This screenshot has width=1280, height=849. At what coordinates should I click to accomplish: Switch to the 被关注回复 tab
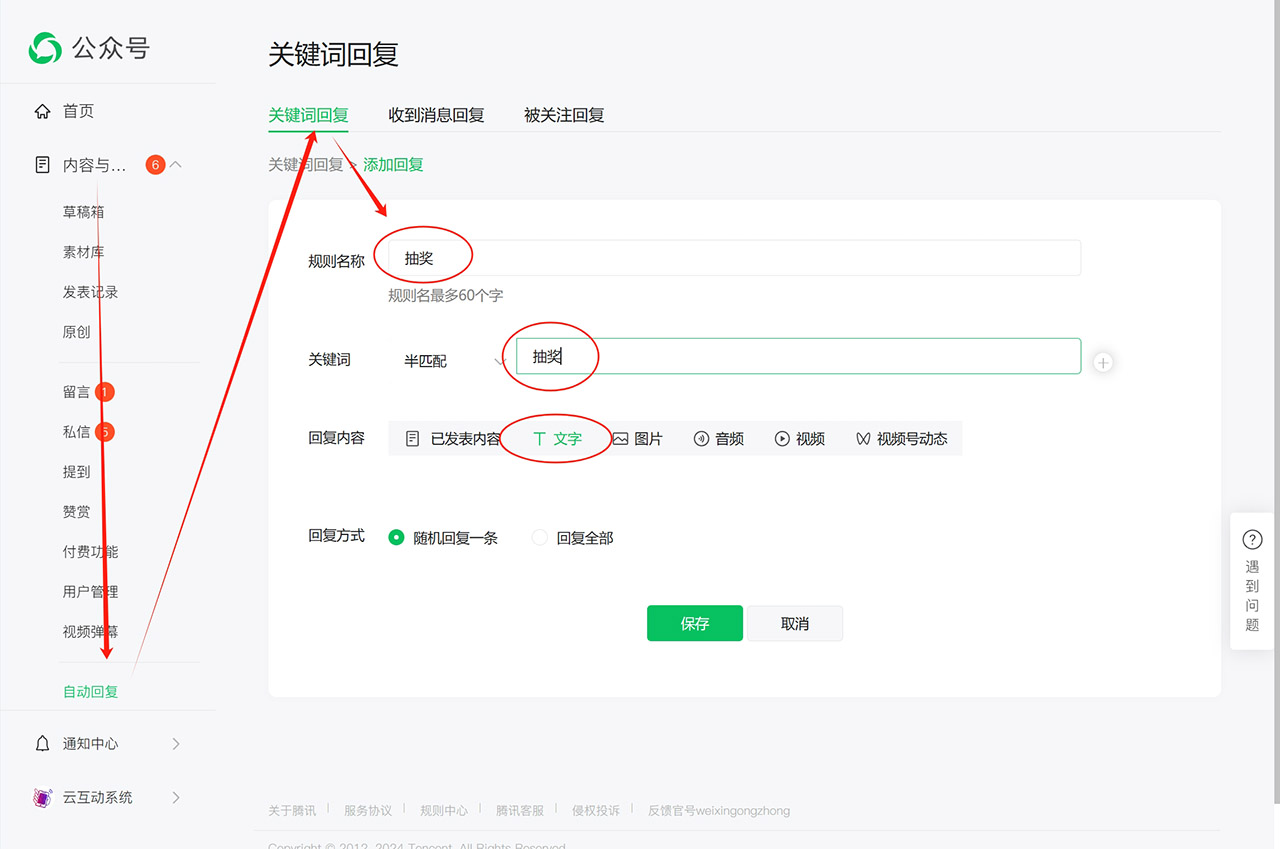[x=564, y=115]
